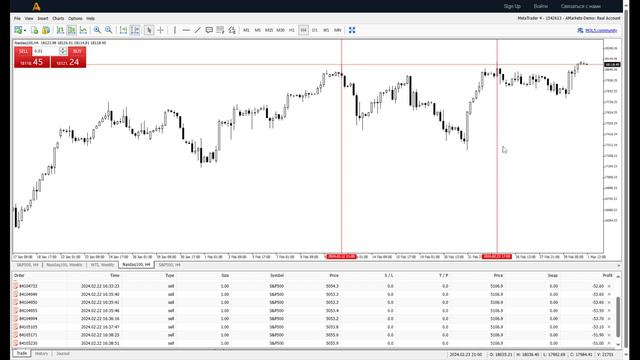This screenshot has width=640, height=360.
Task: Sort orders by the Symbol column header
Action: point(277,276)
